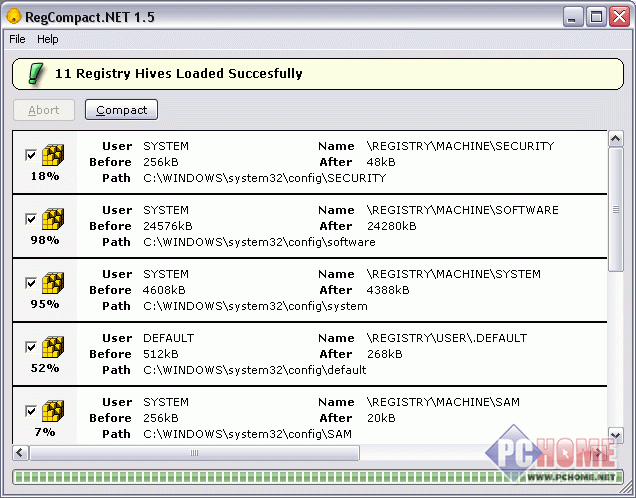Click the .DEFAULT hive cube icon
Viewport: 636px width, 498px height.
[x=53, y=347]
